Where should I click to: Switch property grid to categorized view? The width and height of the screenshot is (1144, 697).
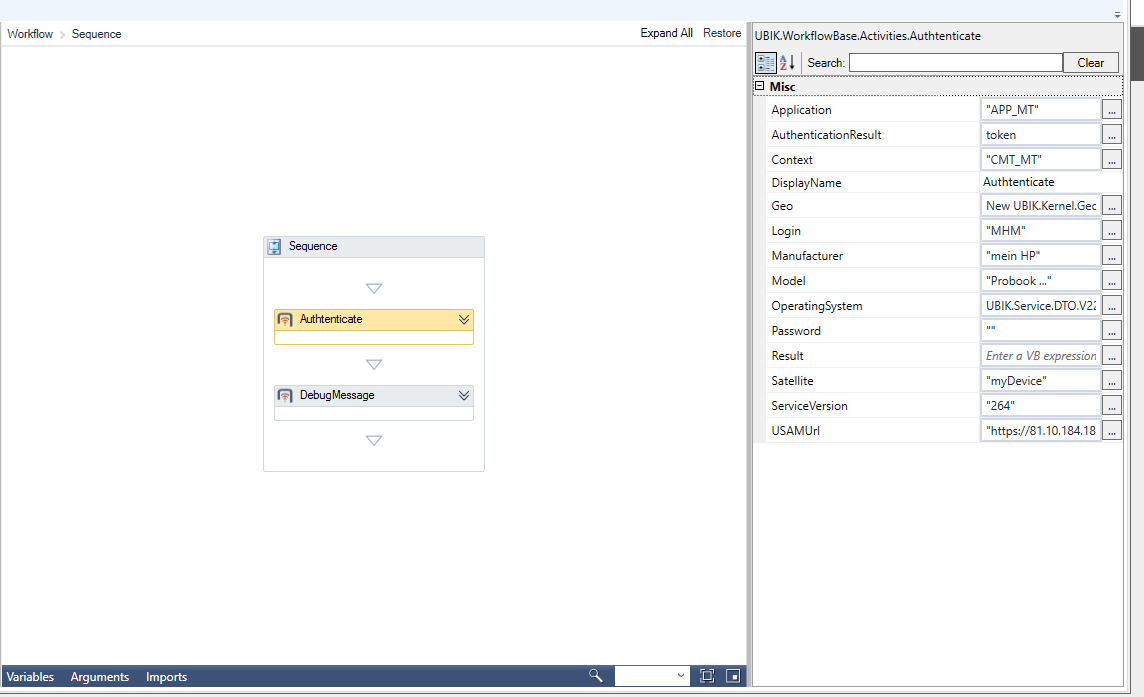(765, 63)
